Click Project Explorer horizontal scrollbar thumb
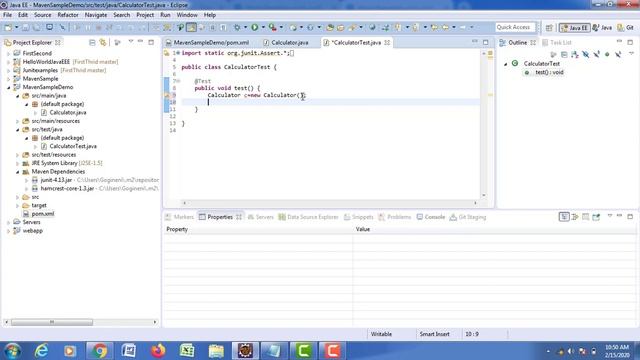The width and height of the screenshot is (640, 360). (x=52, y=322)
